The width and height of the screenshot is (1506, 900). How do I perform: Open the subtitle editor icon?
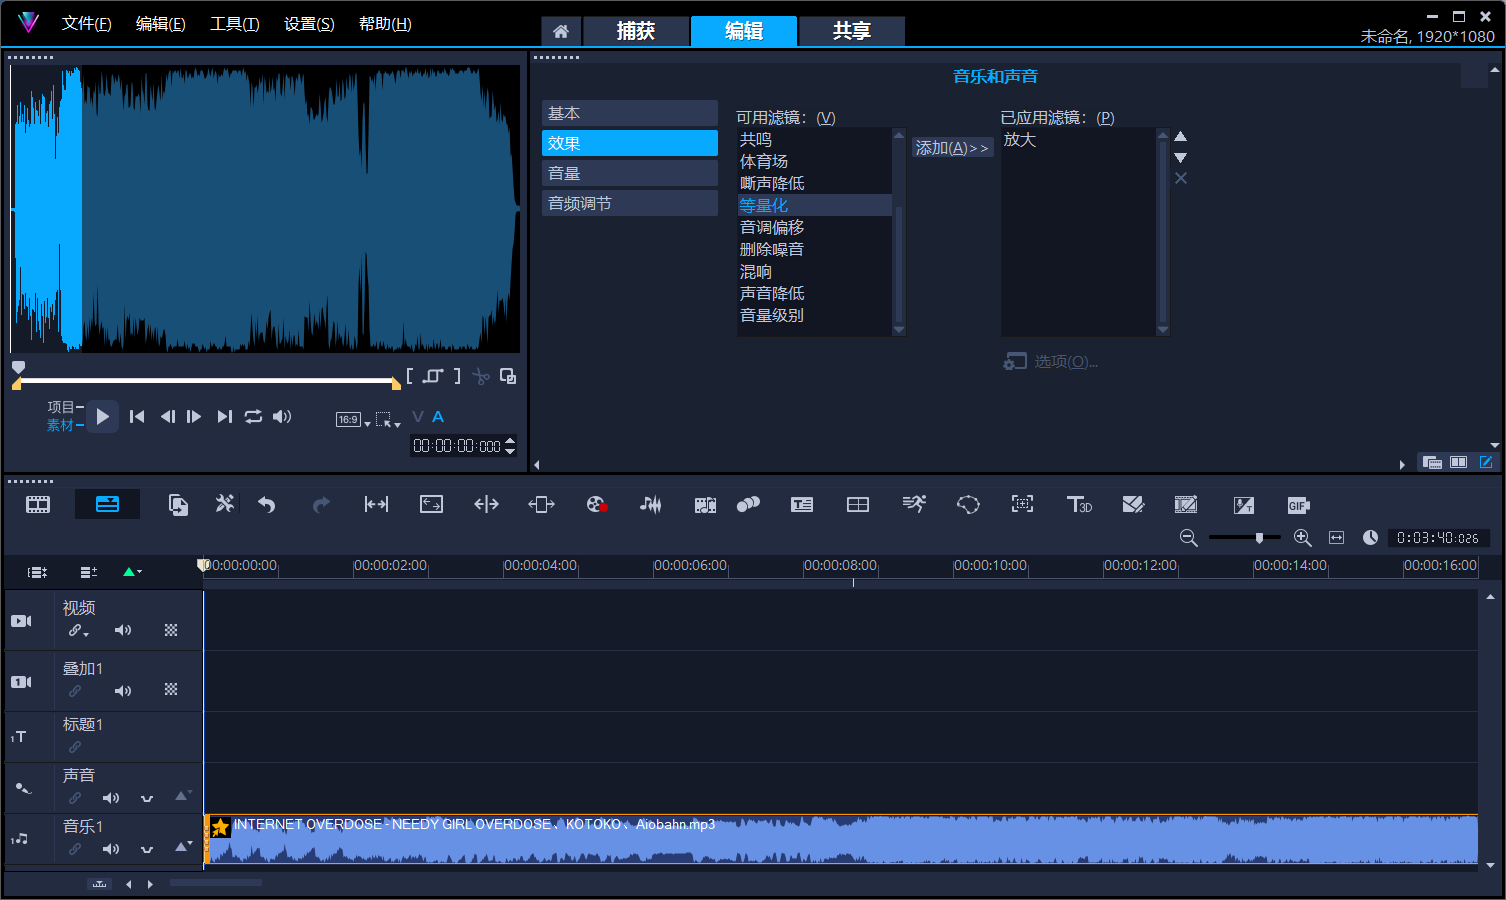pos(802,505)
